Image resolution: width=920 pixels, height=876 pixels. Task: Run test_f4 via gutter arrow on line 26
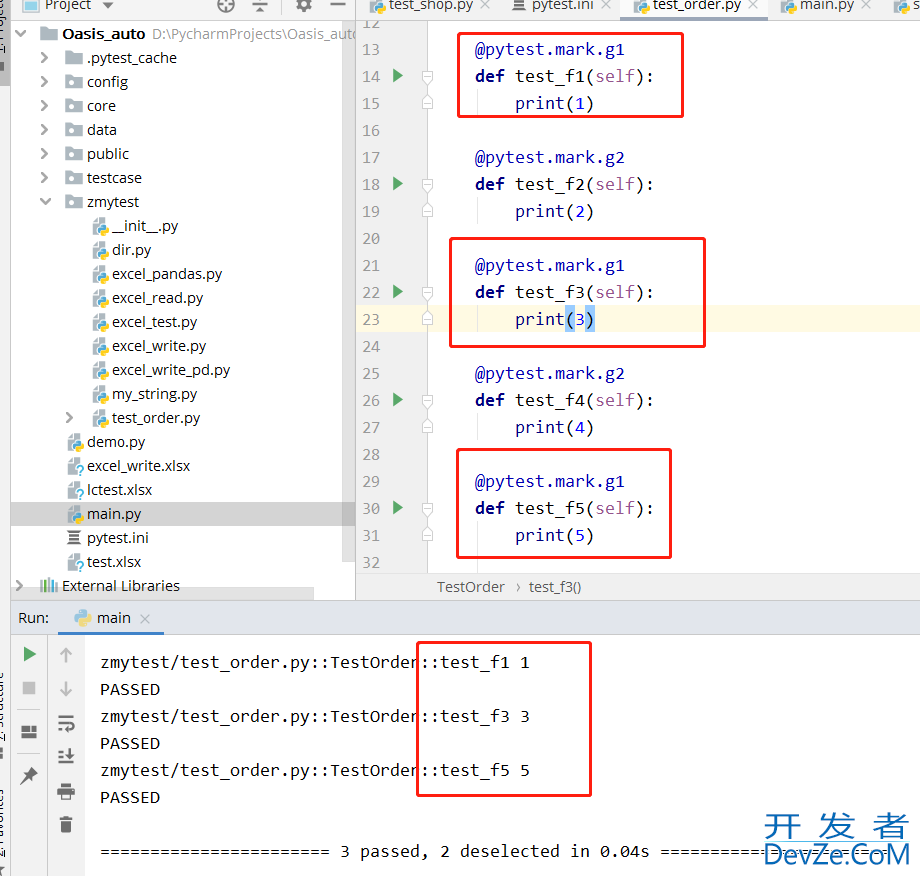(398, 400)
